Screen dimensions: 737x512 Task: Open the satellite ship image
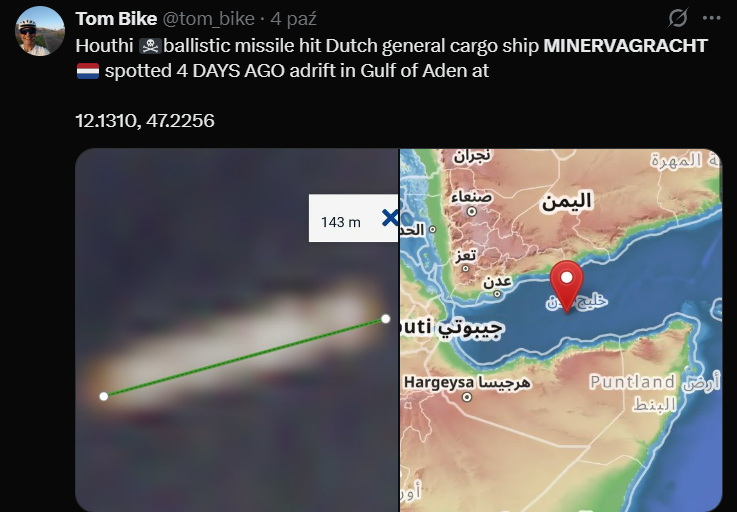tap(237, 330)
